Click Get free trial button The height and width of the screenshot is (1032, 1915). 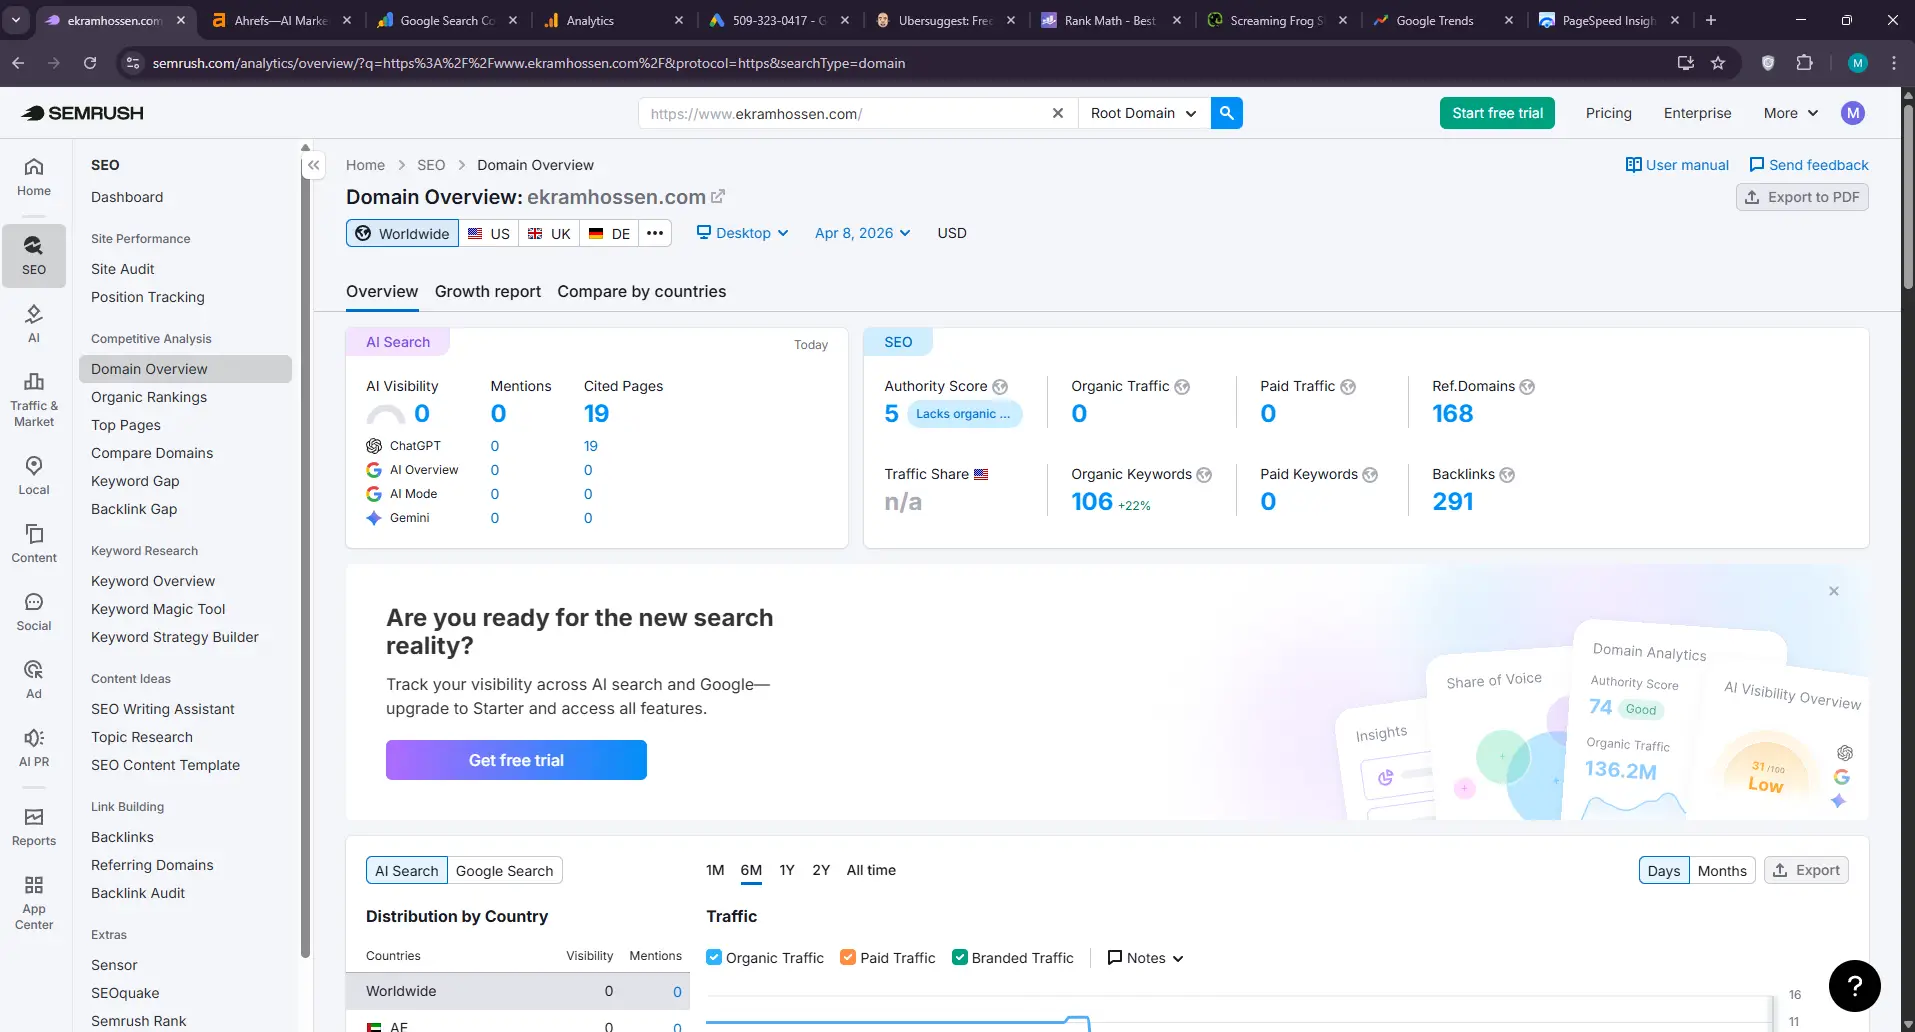(516, 760)
